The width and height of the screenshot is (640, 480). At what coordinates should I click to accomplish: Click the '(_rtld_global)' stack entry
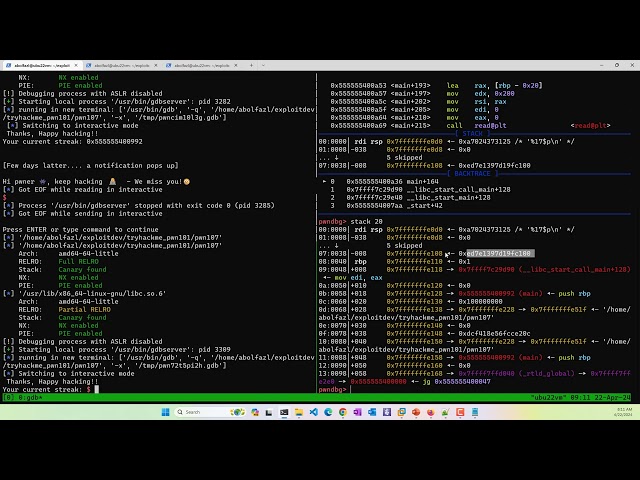(x=547, y=373)
